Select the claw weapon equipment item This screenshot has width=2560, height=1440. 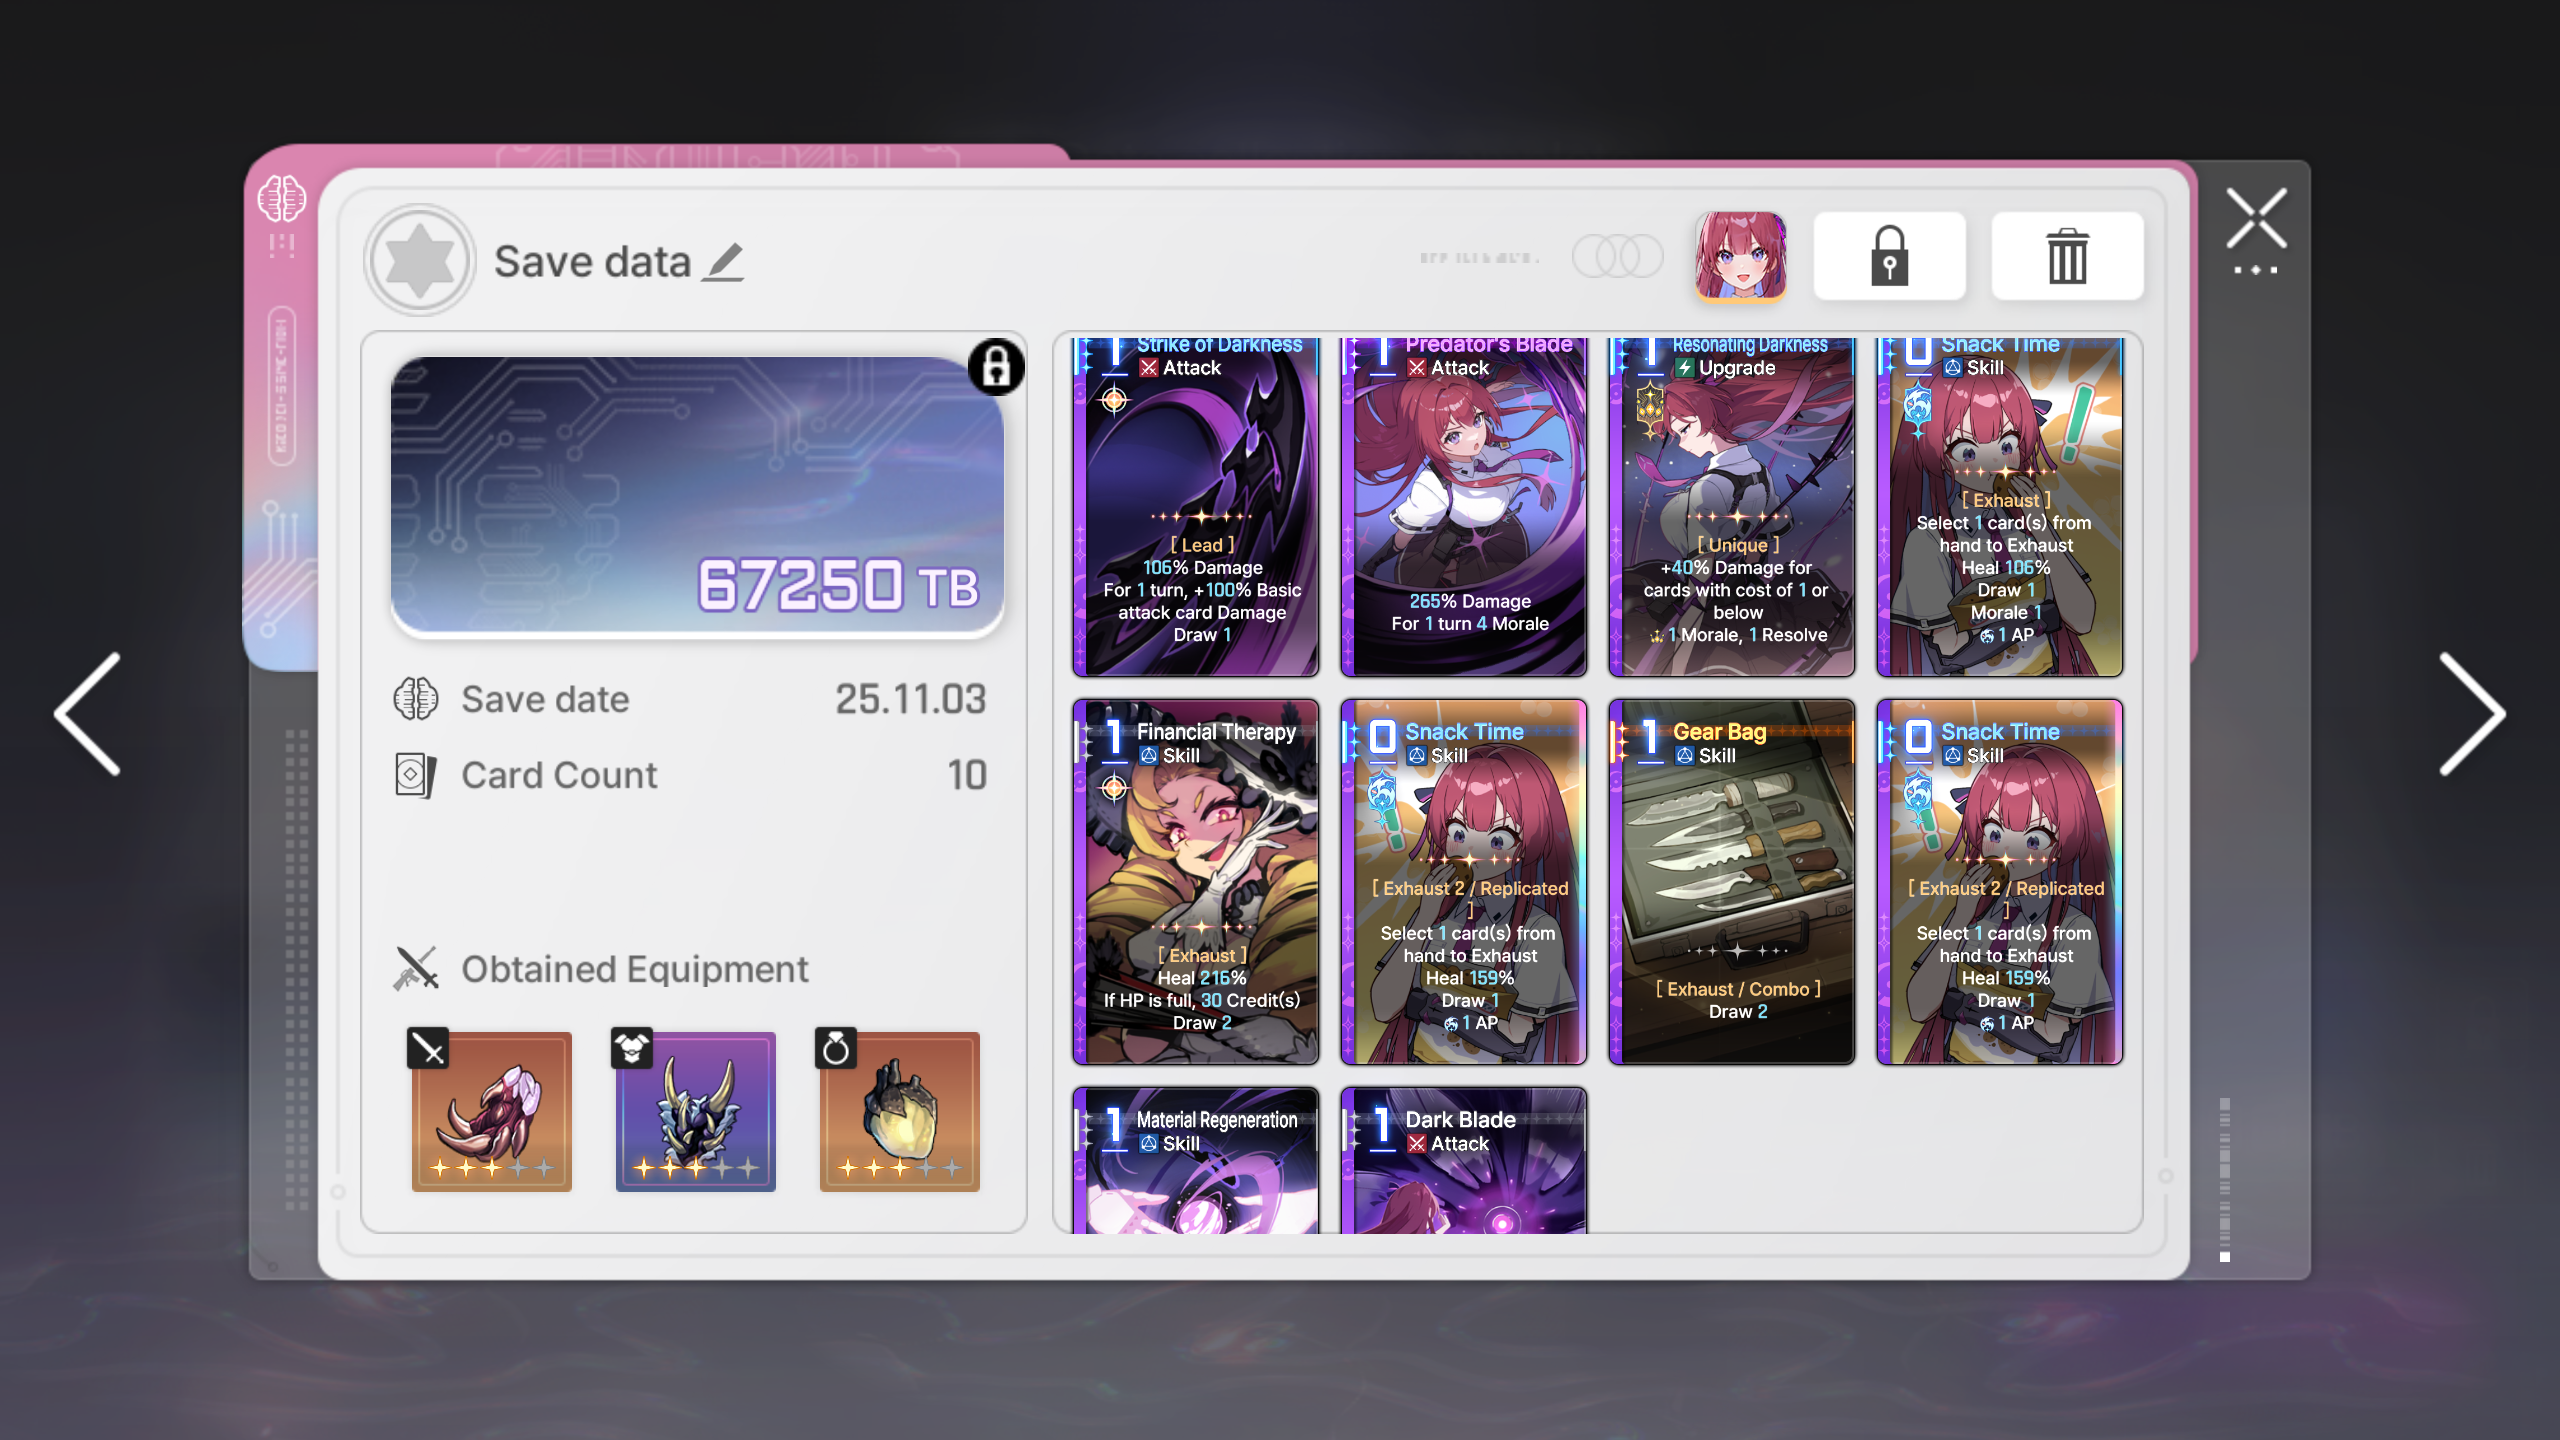491,1111
